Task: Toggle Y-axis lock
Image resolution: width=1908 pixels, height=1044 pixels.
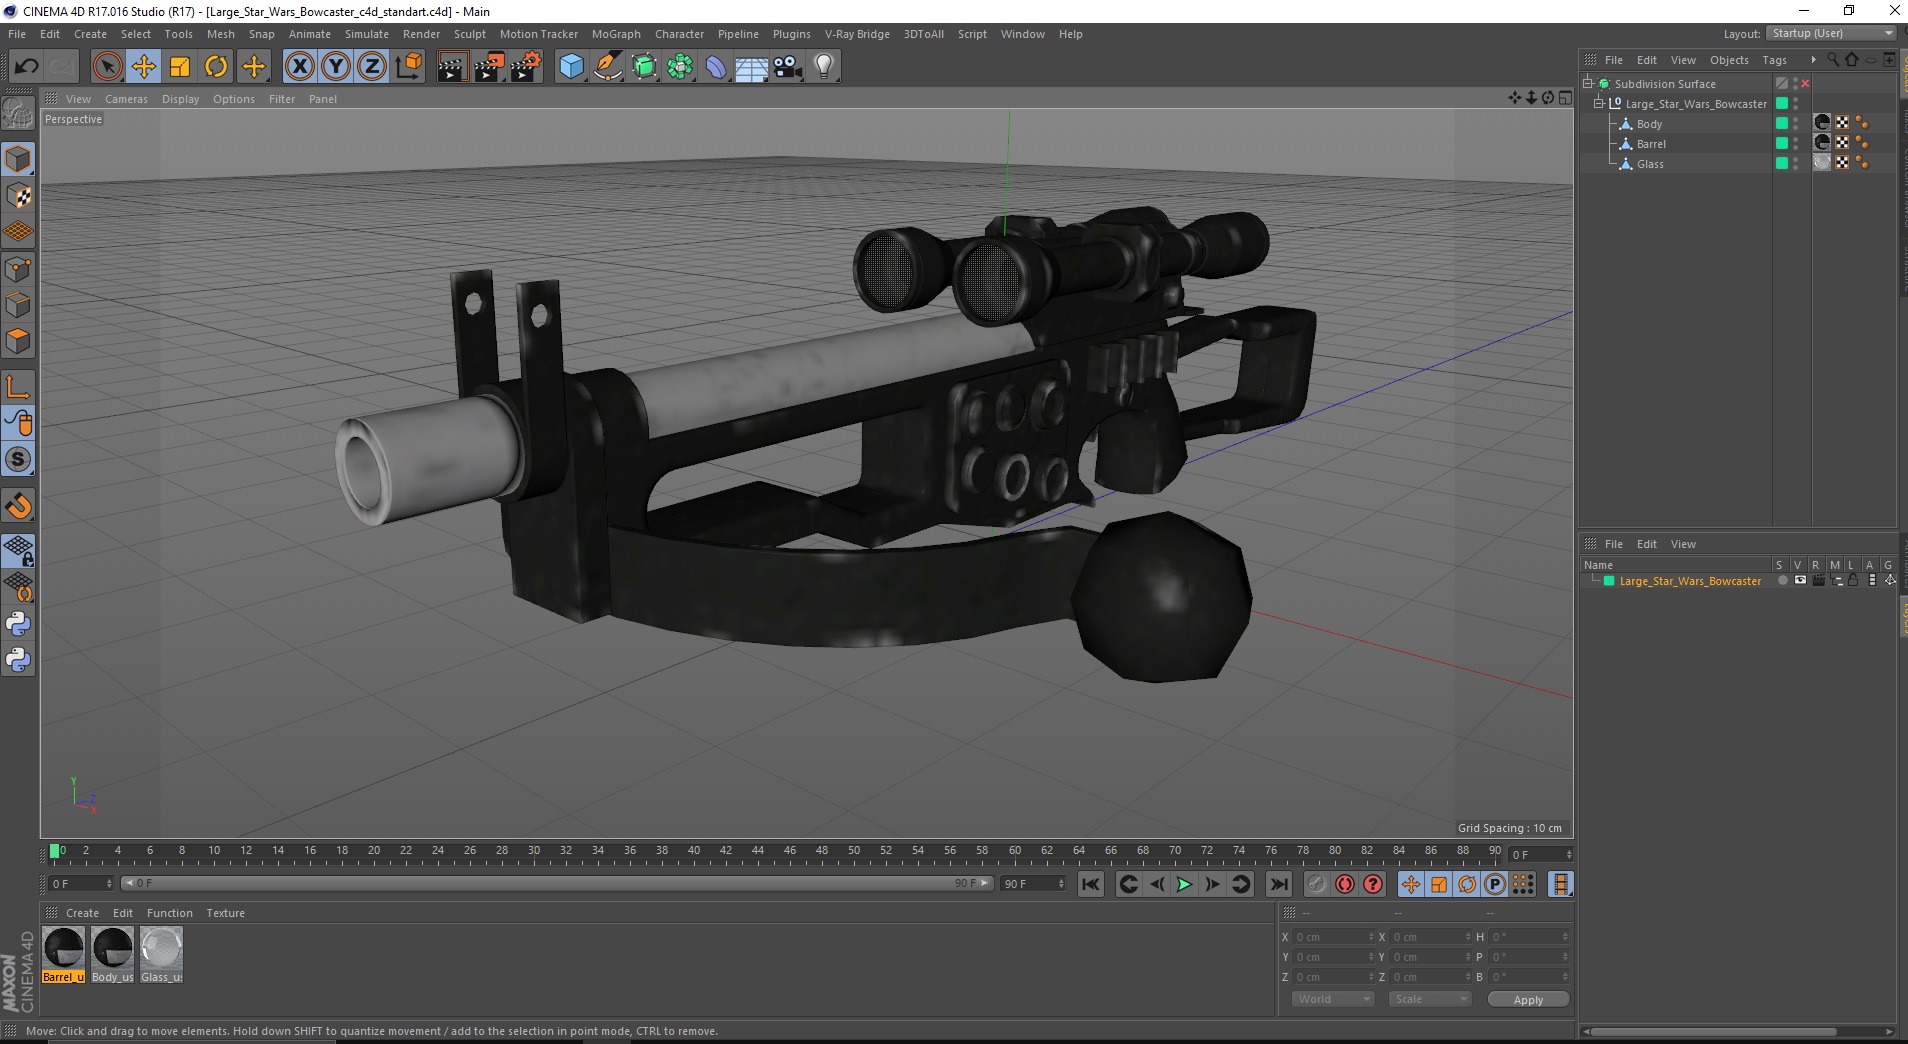Action: pyautogui.click(x=336, y=67)
